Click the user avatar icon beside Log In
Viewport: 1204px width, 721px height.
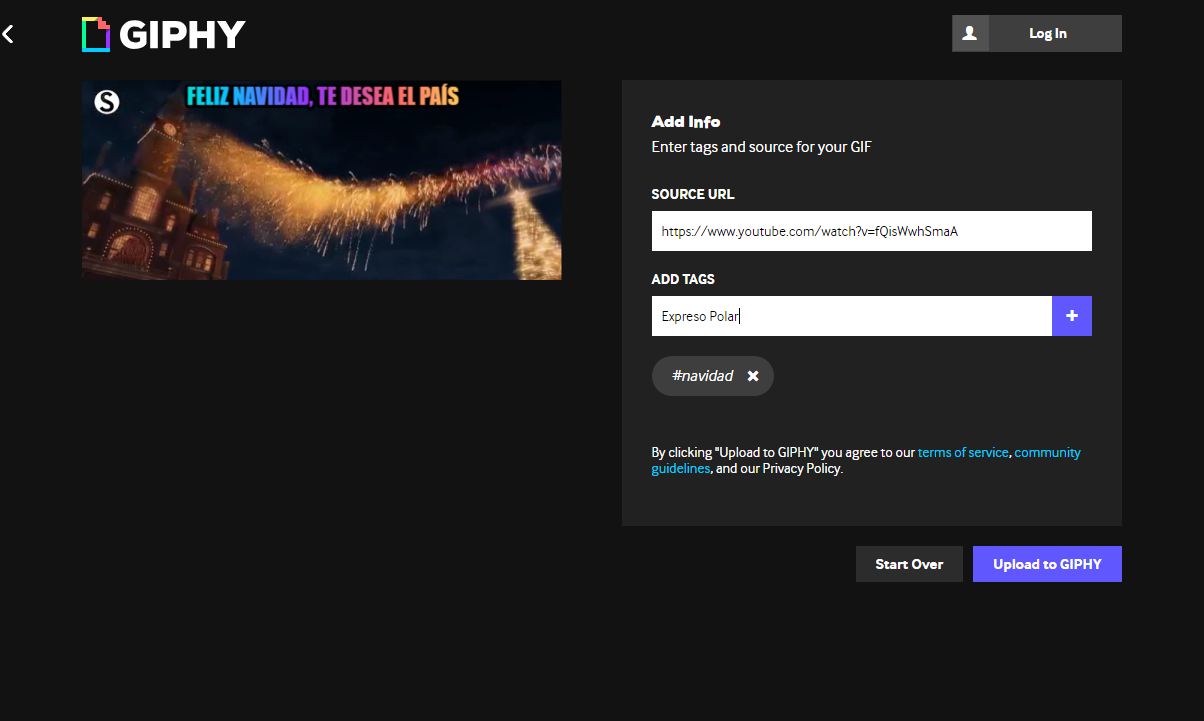970,33
